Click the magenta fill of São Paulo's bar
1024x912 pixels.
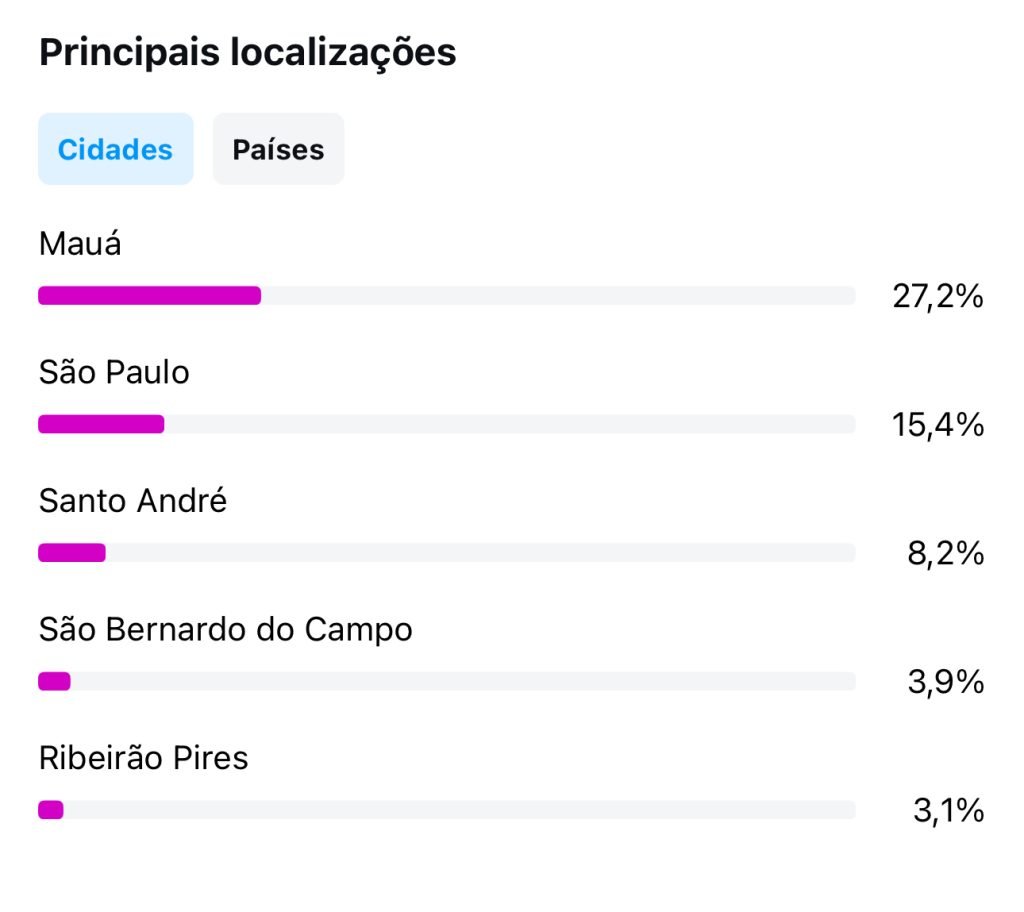pyautogui.click(x=101, y=424)
